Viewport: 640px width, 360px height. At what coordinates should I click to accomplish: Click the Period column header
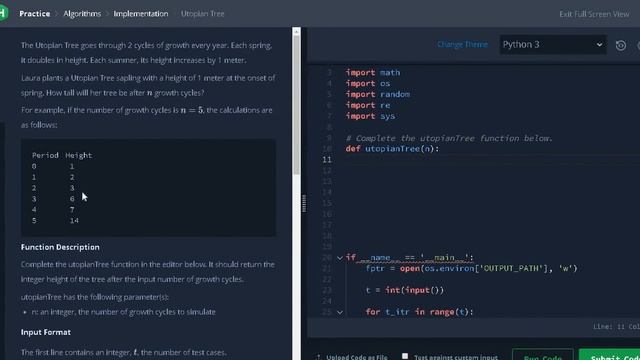point(45,156)
